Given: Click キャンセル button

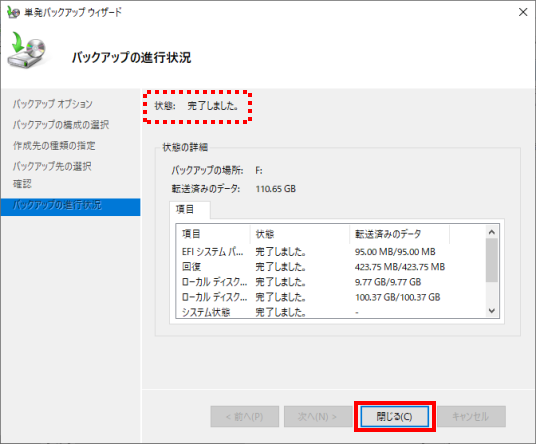Looking at the screenshot, I should 471,416.
